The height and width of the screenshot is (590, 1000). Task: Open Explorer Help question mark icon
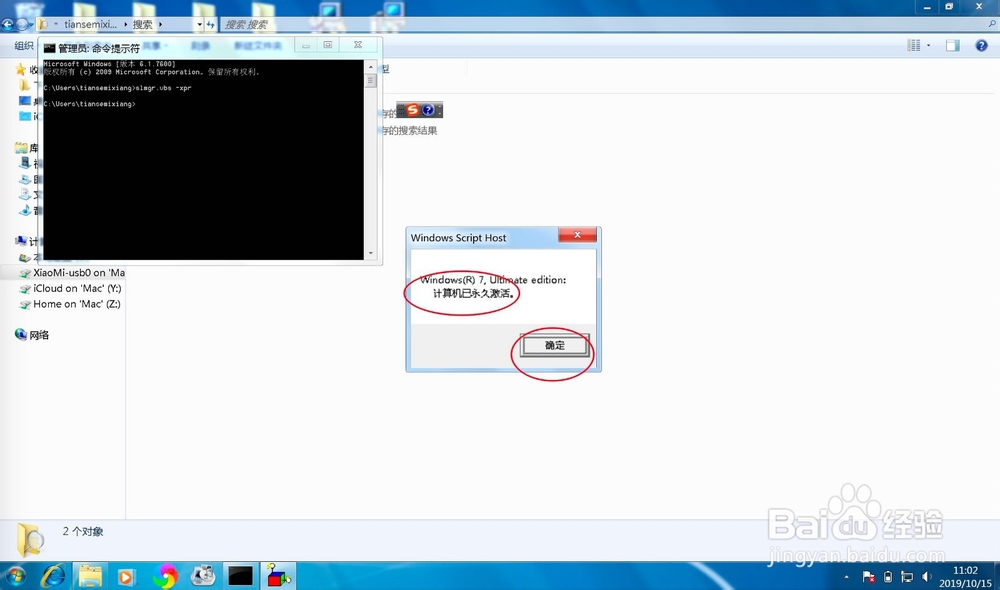point(982,45)
